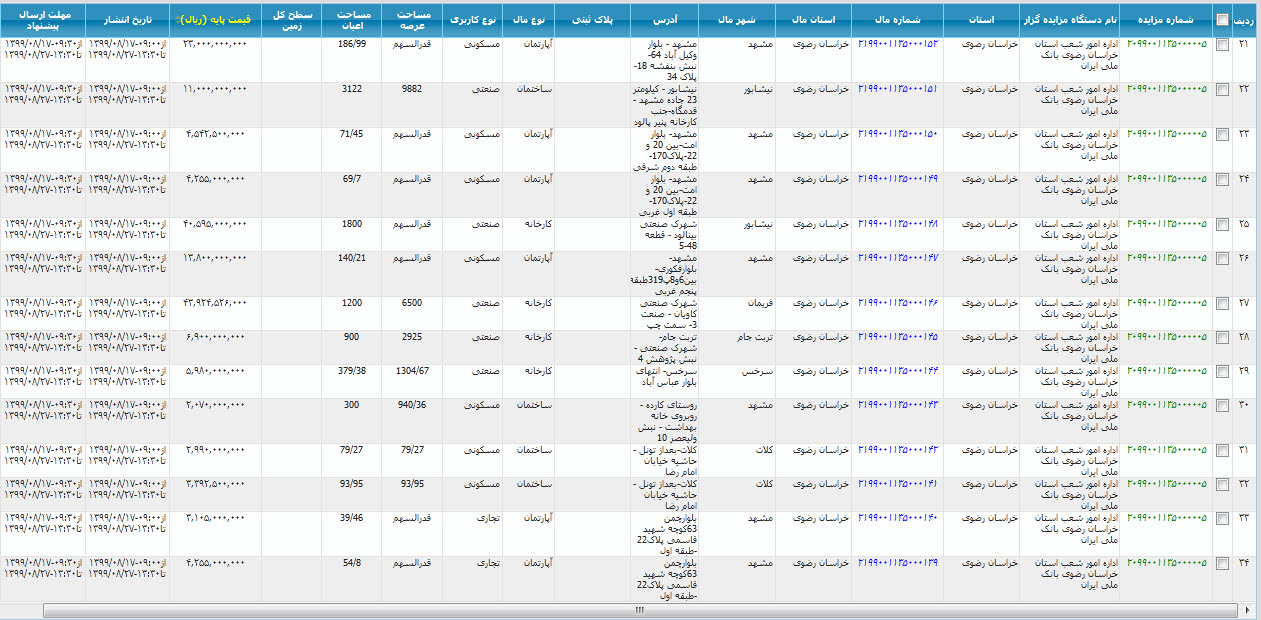Click the horizontal scrollbar left arrow

pyautogui.click(x=8, y=610)
